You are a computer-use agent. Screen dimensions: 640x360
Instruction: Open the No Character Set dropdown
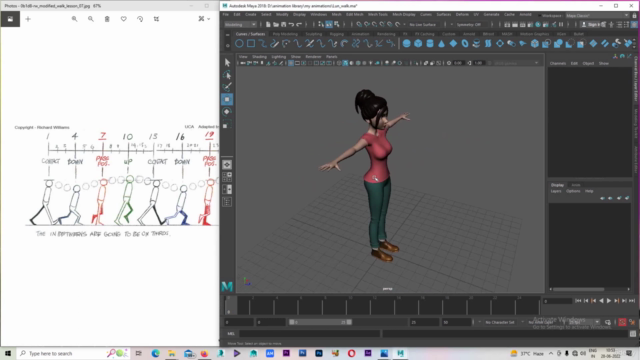pos(500,322)
